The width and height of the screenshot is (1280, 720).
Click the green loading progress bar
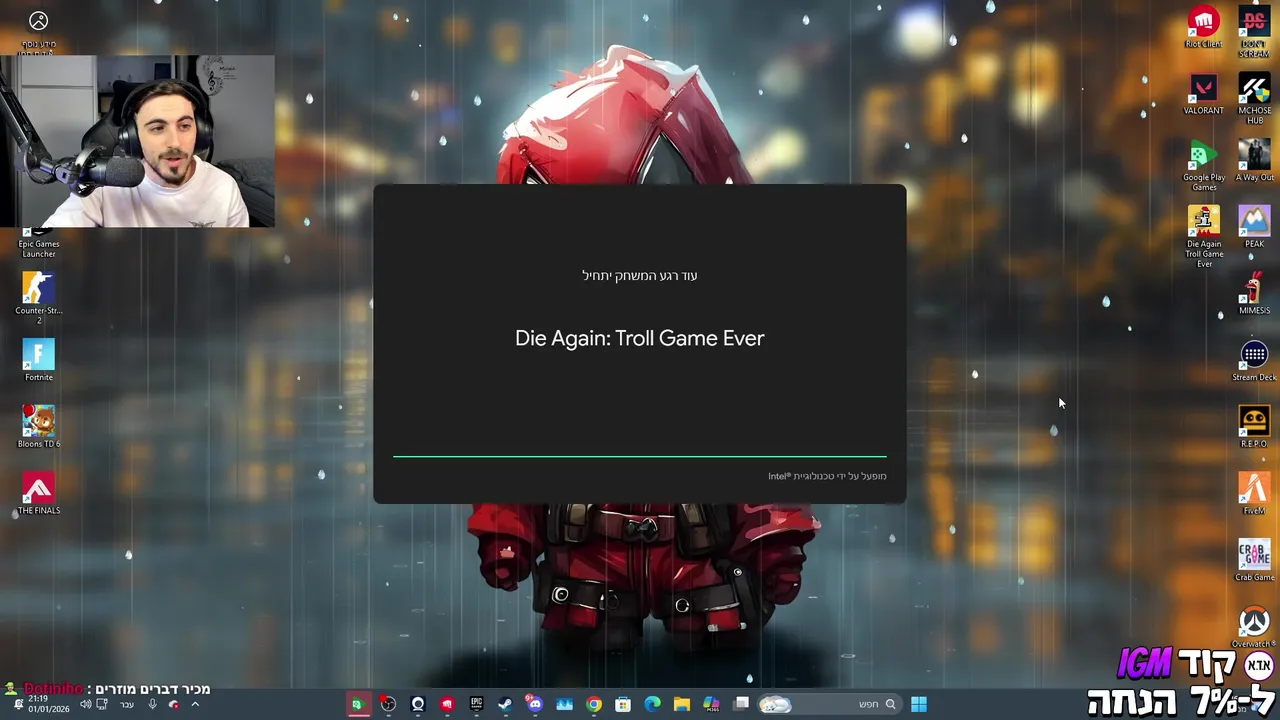click(x=640, y=456)
